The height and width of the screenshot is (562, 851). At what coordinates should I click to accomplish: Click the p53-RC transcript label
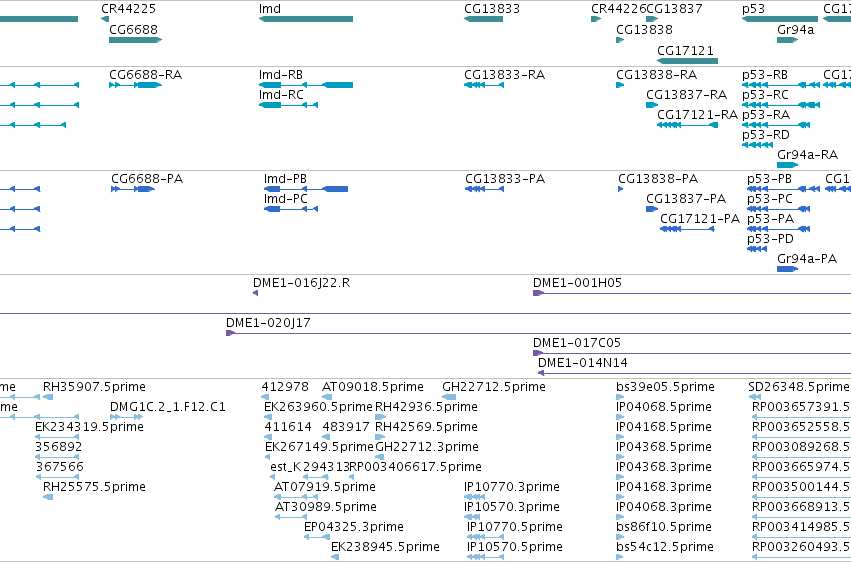(x=765, y=95)
